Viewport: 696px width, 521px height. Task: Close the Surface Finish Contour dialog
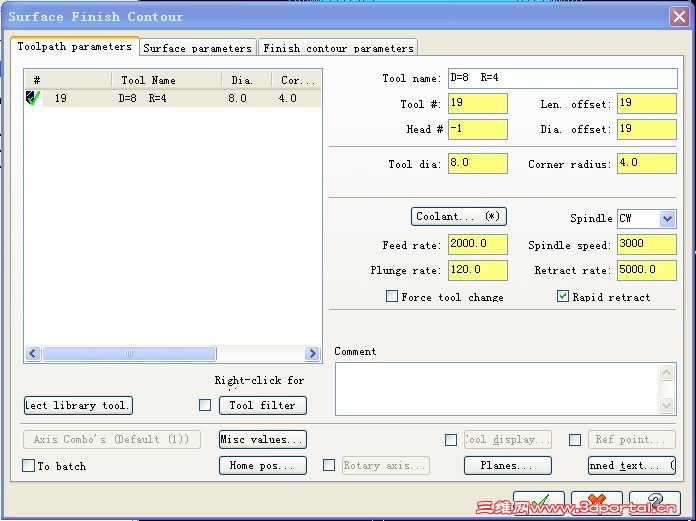tap(679, 17)
